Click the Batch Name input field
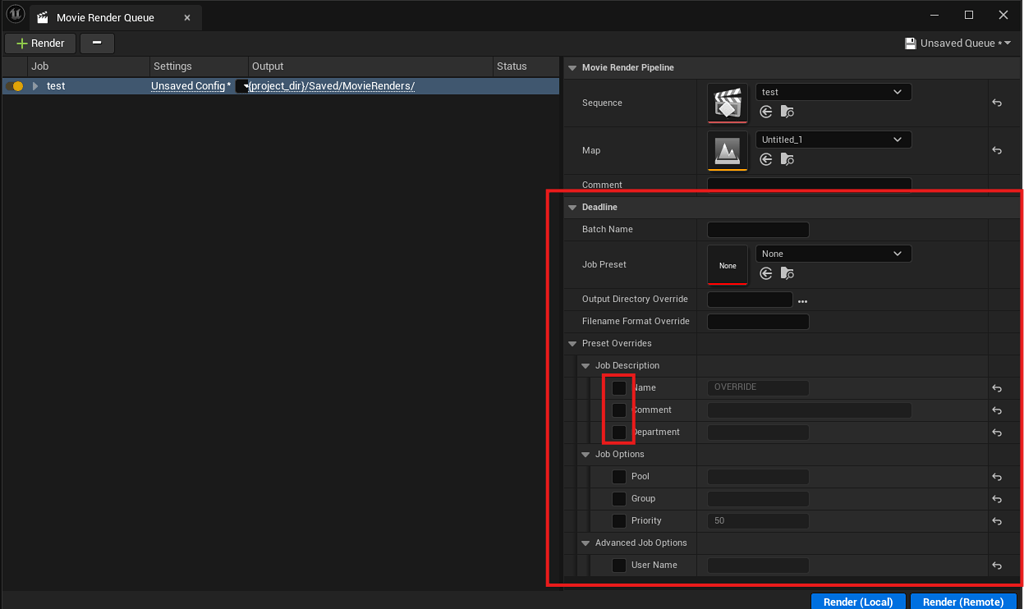The height and width of the screenshot is (609, 1024). pos(757,229)
